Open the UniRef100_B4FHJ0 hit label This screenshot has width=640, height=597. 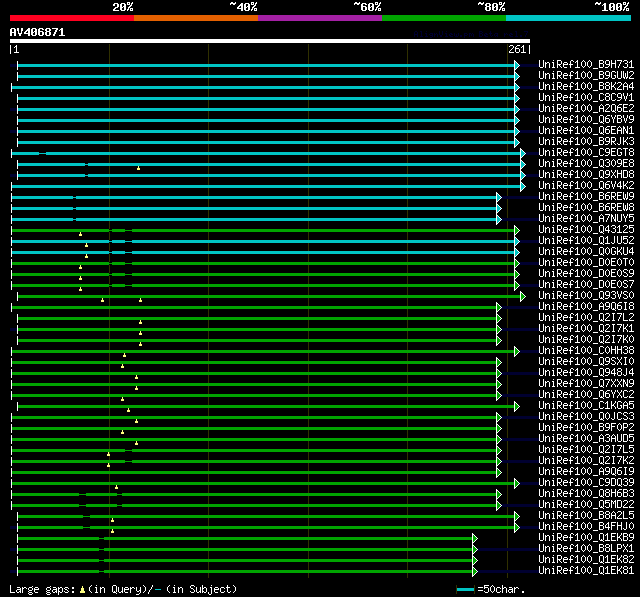pos(586,527)
